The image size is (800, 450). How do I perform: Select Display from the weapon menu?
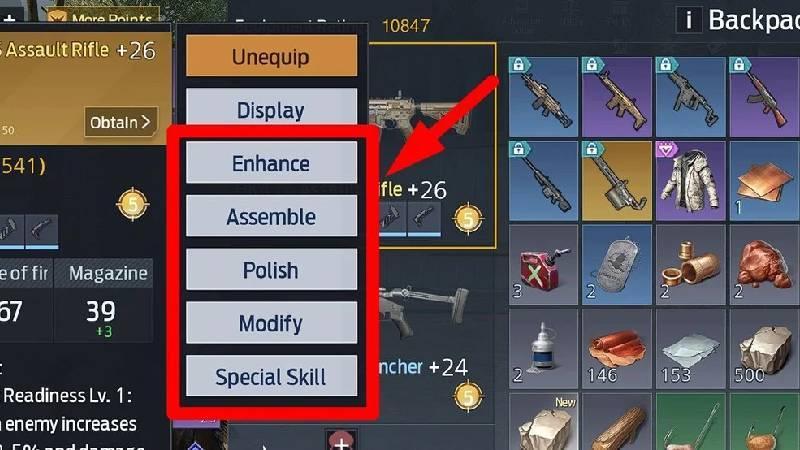pyautogui.click(x=271, y=108)
